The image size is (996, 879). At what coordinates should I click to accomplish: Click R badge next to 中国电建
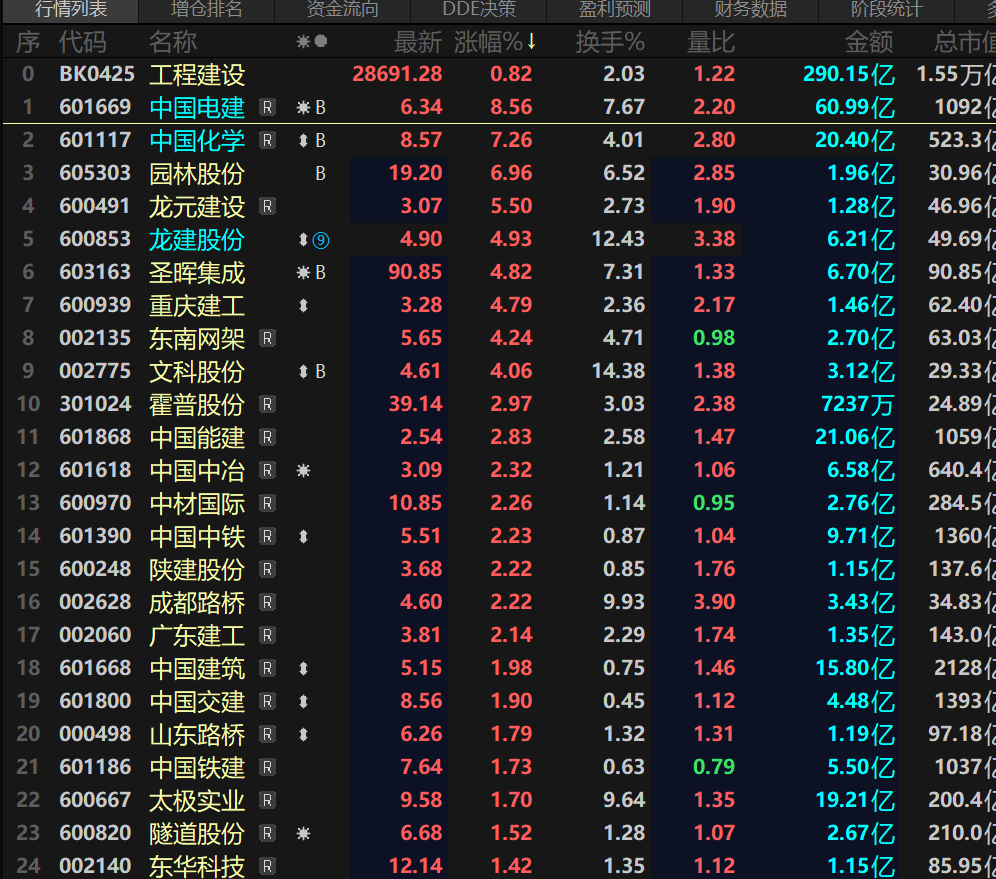click(267, 107)
